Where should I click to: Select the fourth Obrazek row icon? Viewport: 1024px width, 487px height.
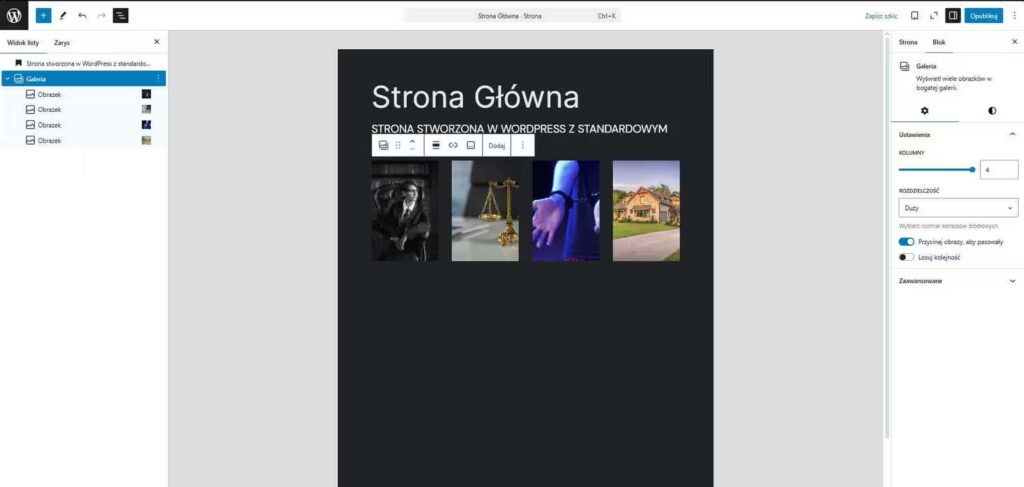[x=30, y=140]
